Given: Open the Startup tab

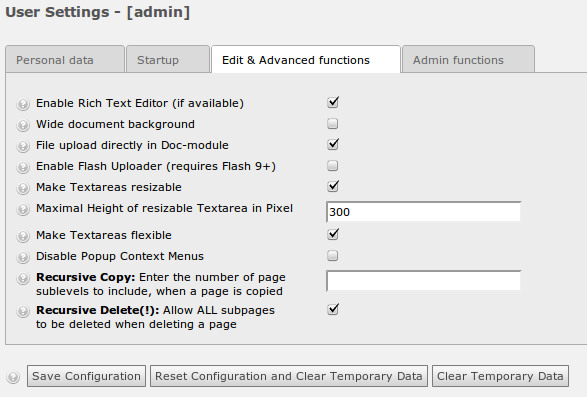Looking at the screenshot, I should tap(168, 59).
